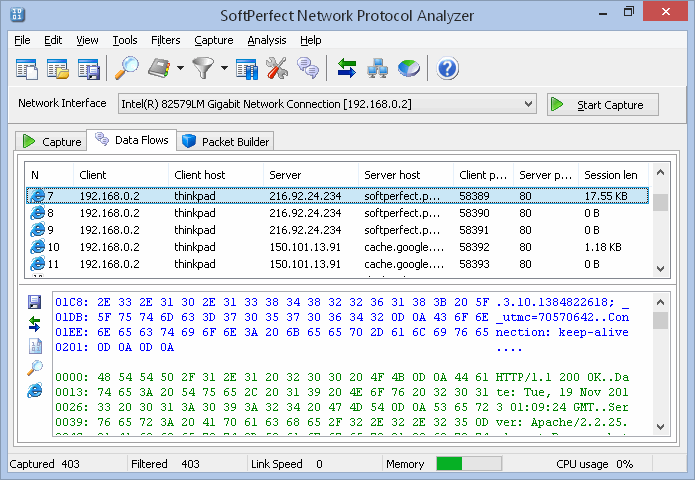Switch to the Packet Builder tab

click(x=226, y=141)
